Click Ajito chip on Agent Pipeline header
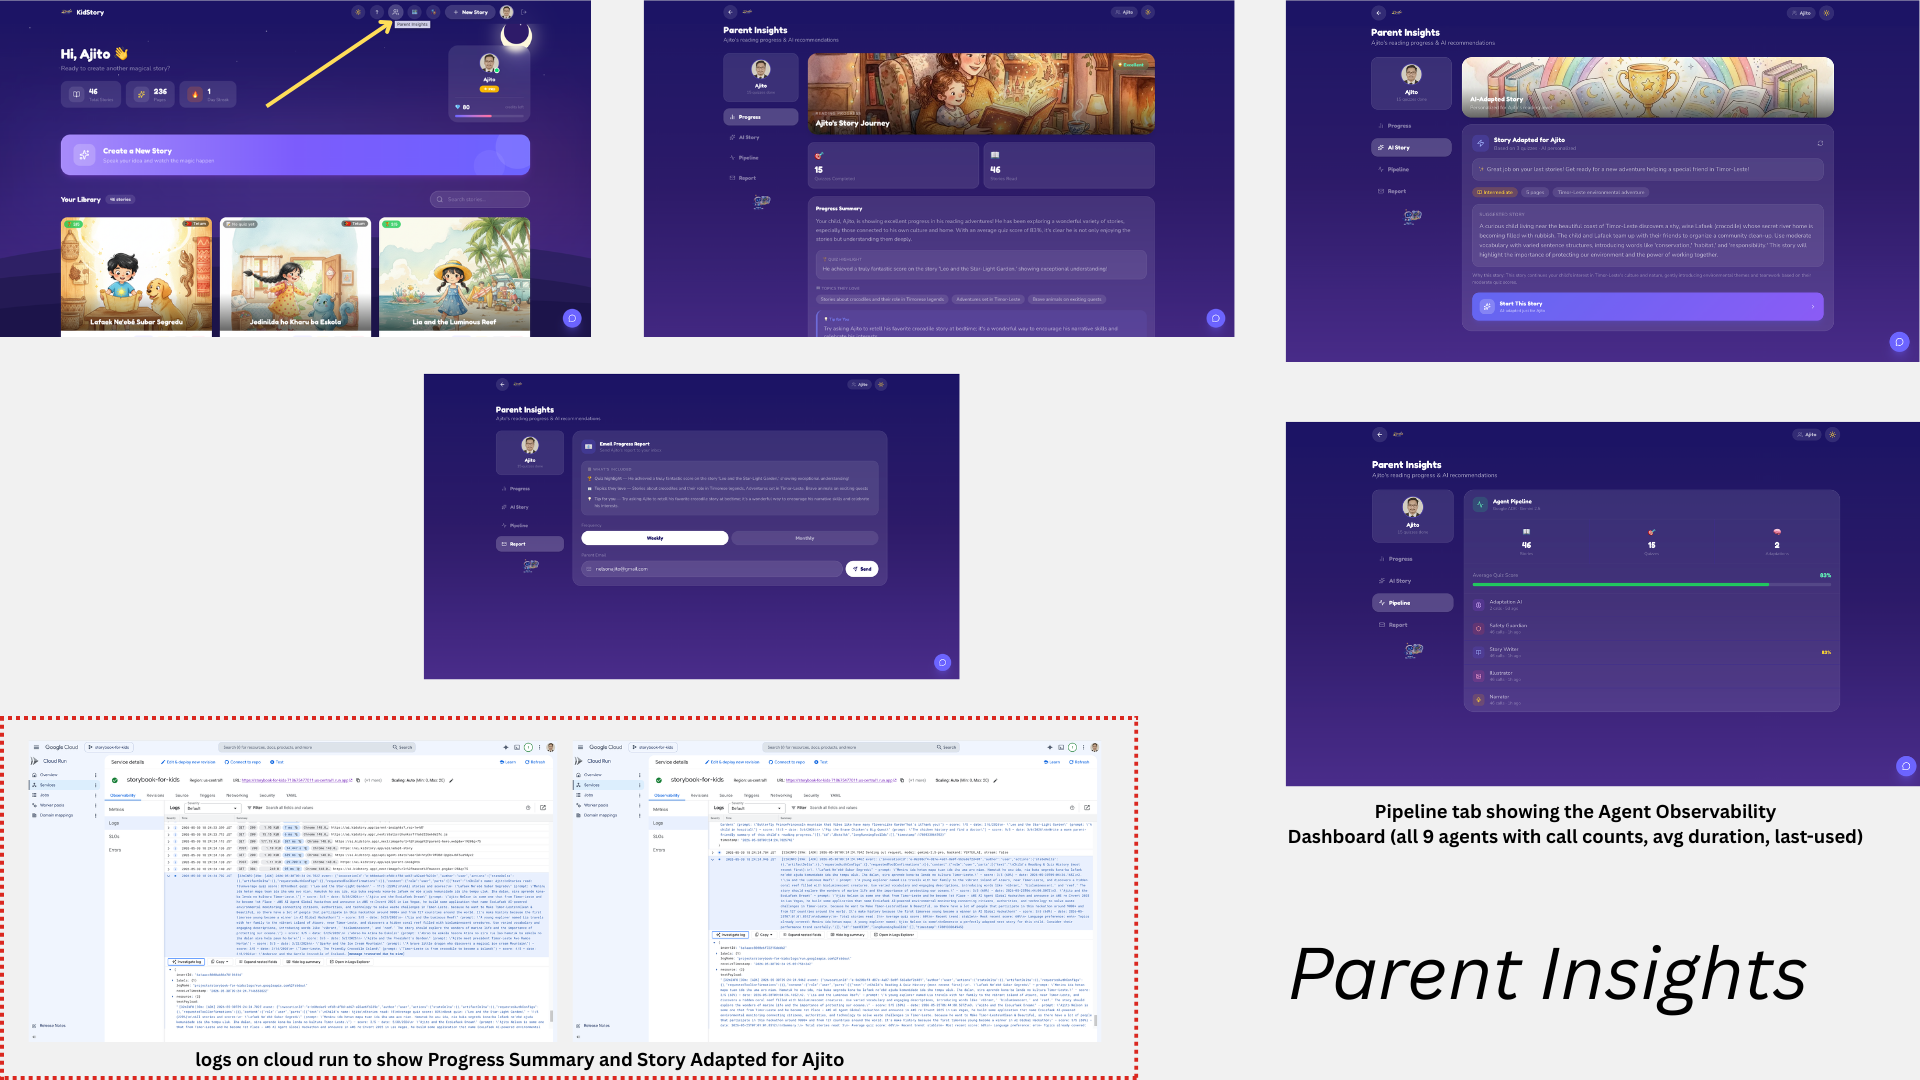 click(x=1807, y=434)
